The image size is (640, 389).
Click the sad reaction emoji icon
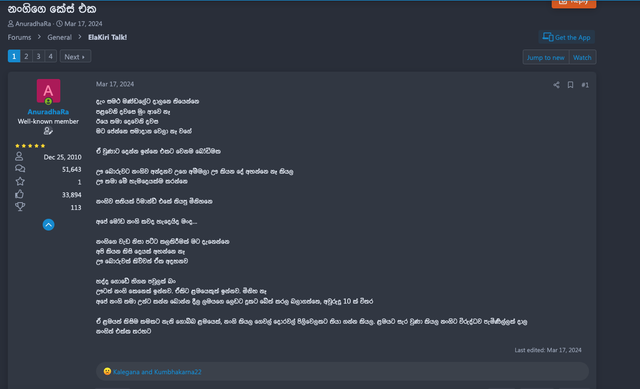pyautogui.click(x=107, y=371)
